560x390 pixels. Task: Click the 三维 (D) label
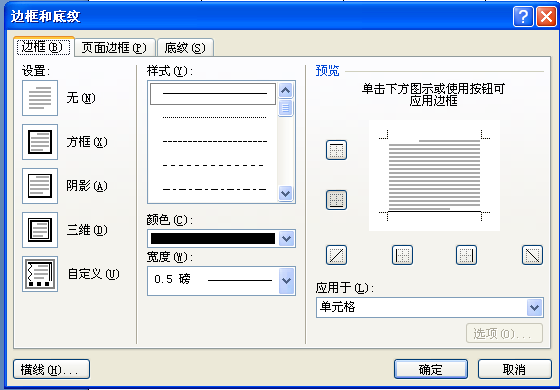tap(86, 230)
